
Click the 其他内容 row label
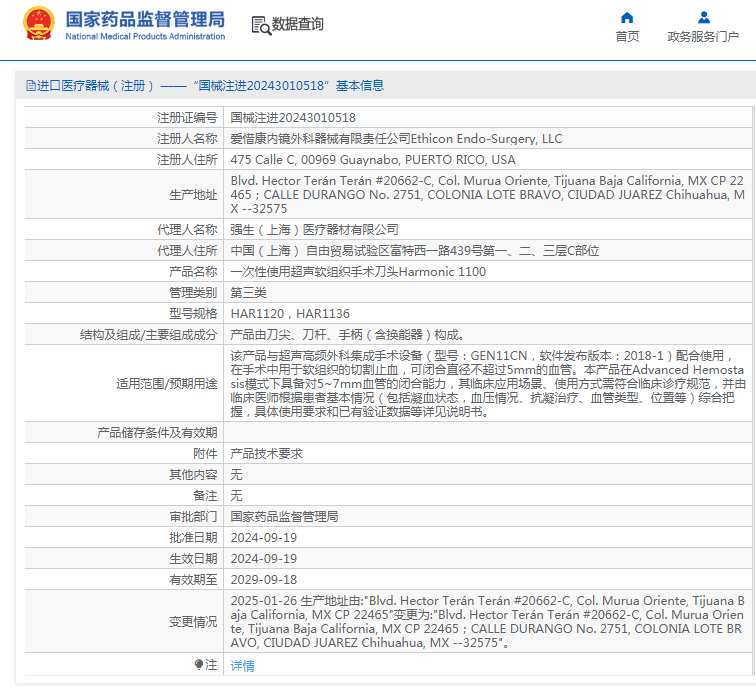(193, 474)
